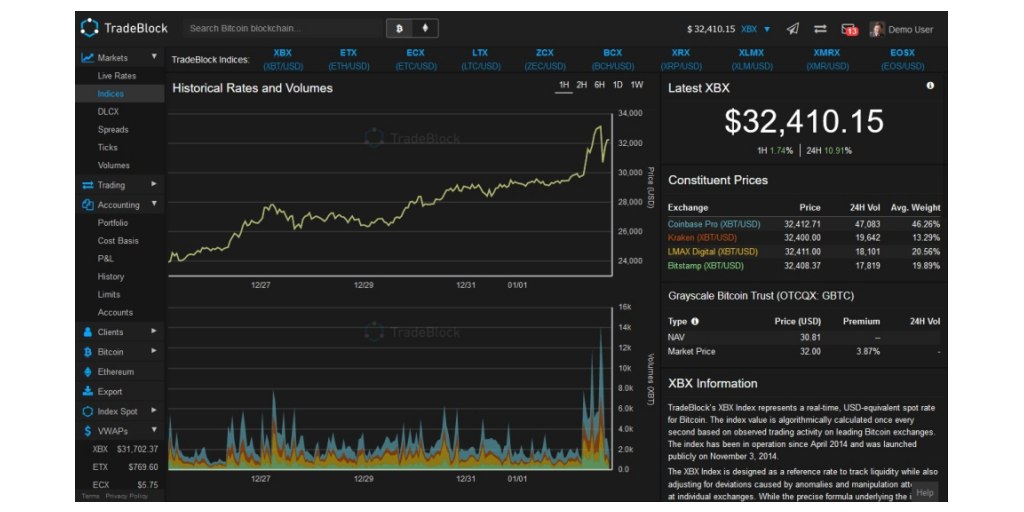Image resolution: width=1024 pixels, height=512 pixels.
Task: Click into the Search Bitcoin blockchain field
Action: coord(284,29)
